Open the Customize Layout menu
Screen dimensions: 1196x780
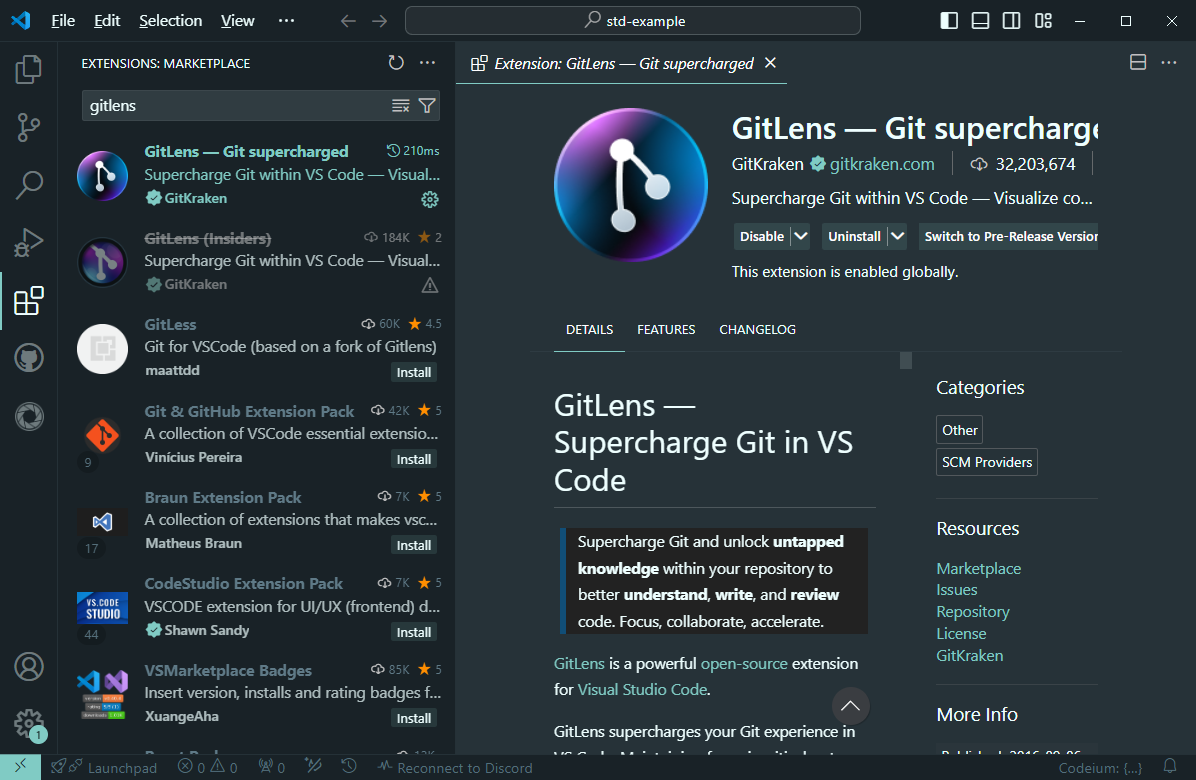pos(1043,21)
